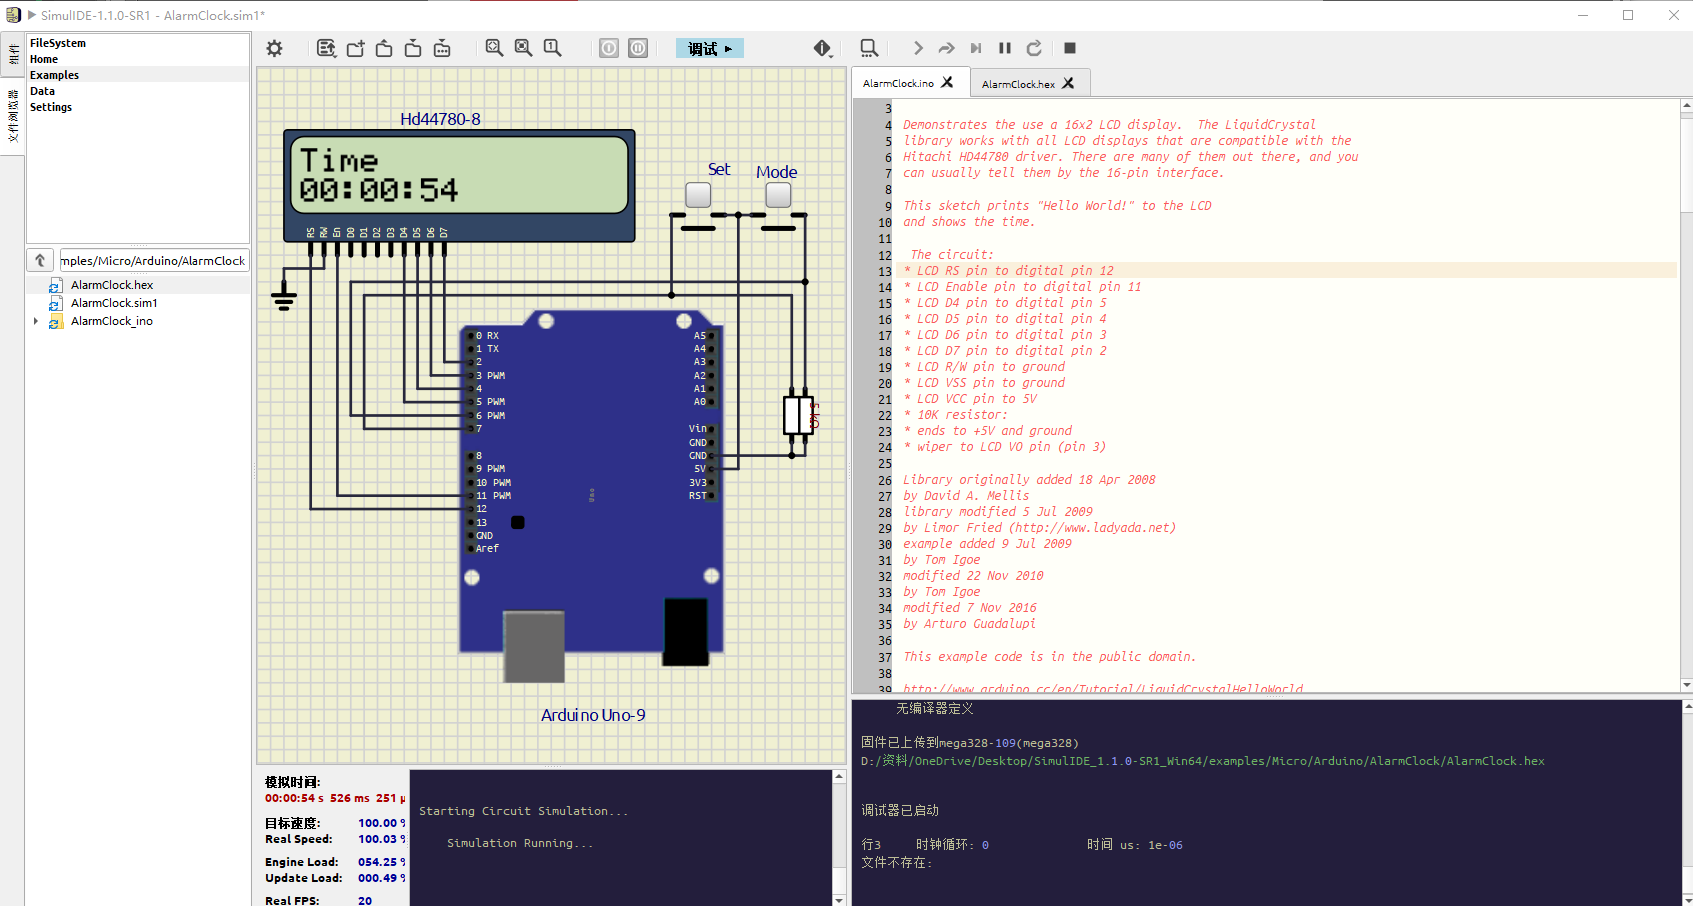
Task: Click the 调试 debug button
Action: click(x=709, y=48)
